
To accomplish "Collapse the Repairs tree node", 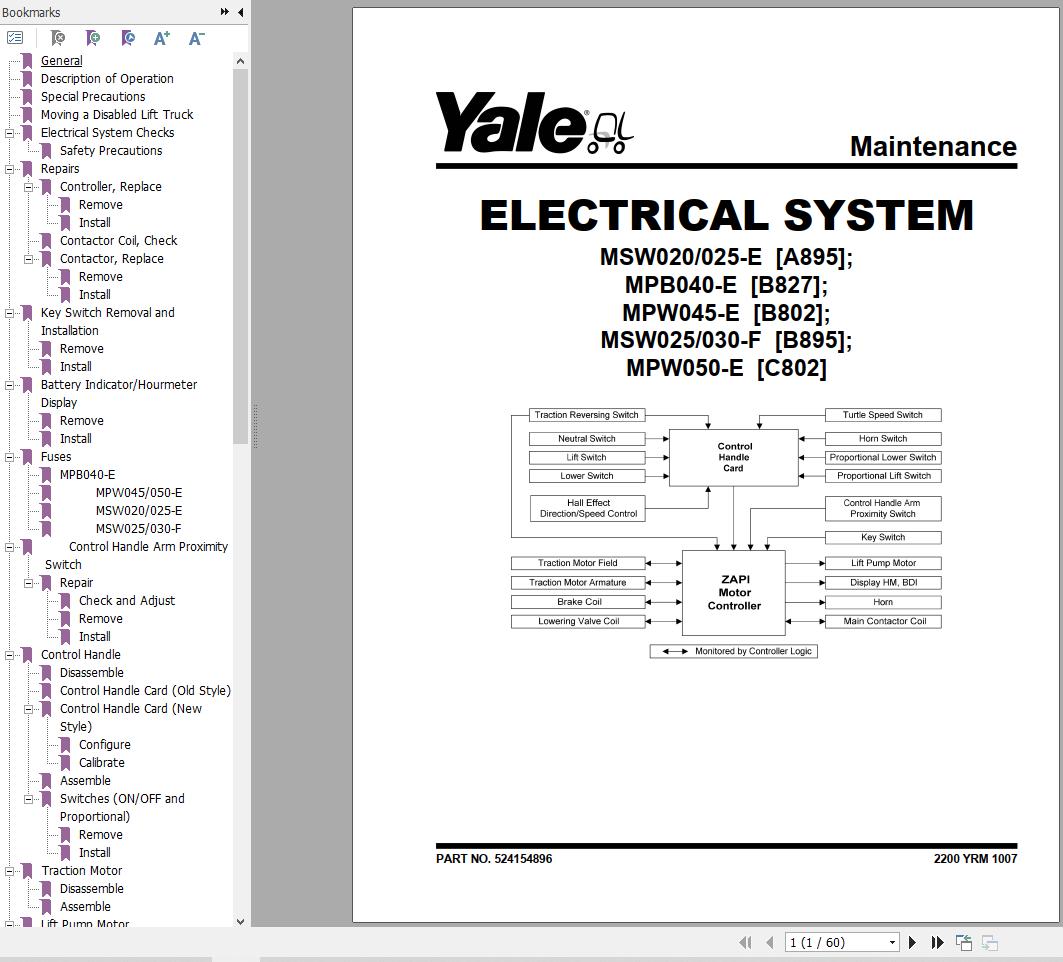I will pyautogui.click(x=9, y=169).
